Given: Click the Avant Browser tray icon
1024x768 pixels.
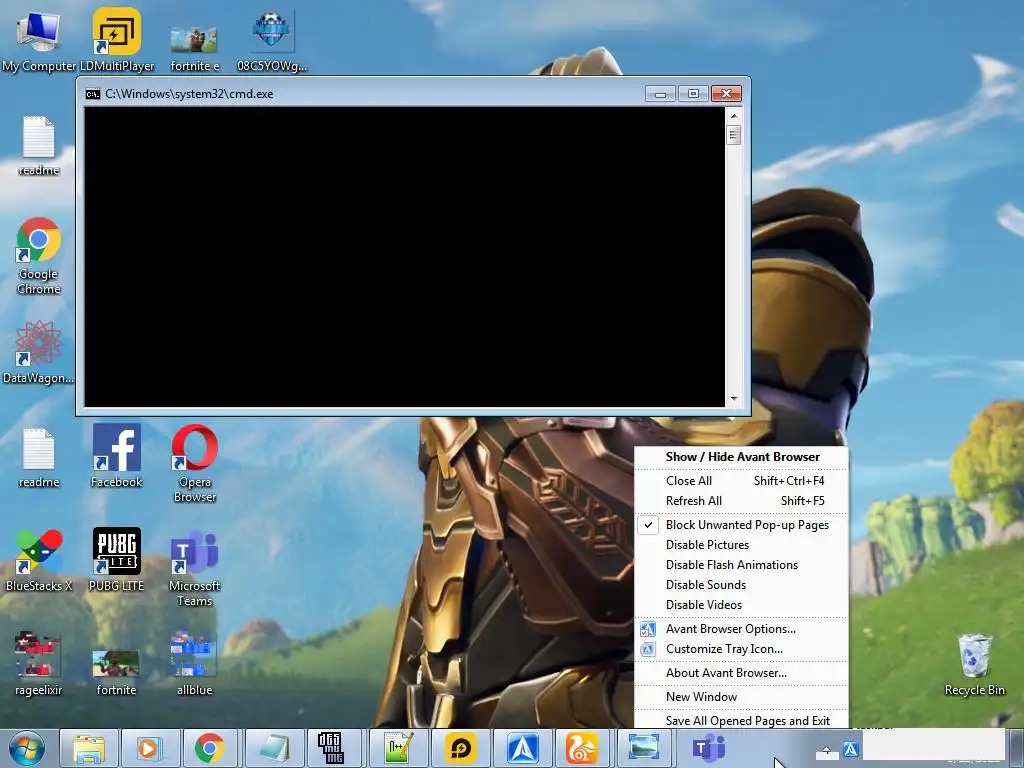Looking at the screenshot, I should pyautogui.click(x=850, y=750).
